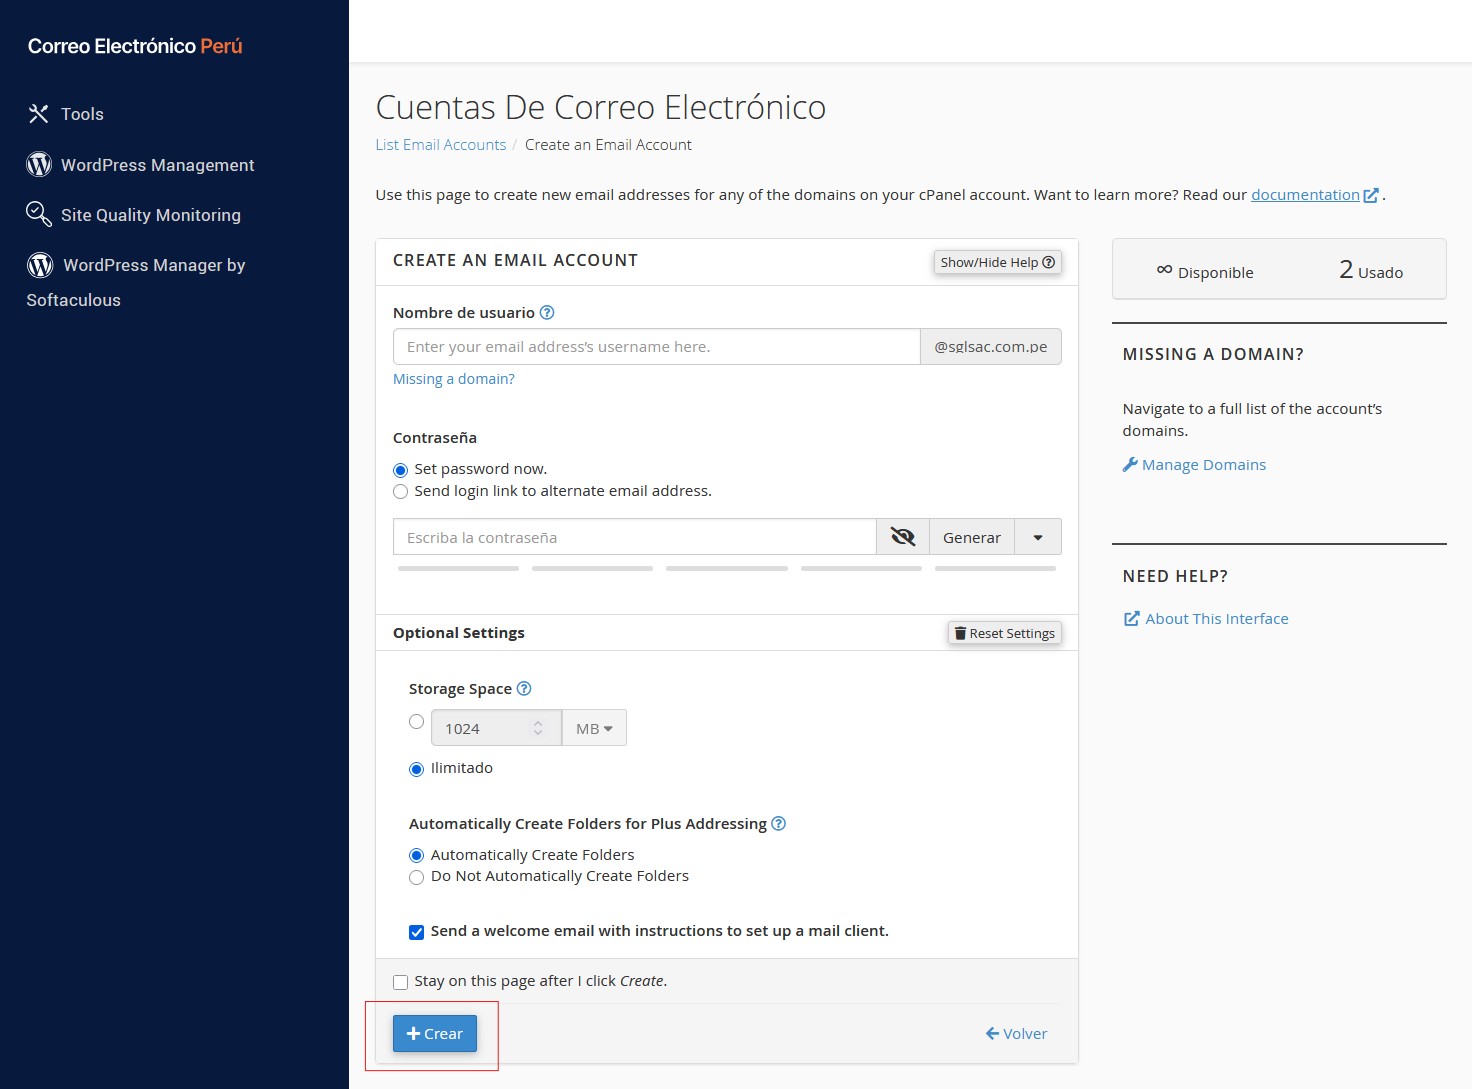Image resolution: width=1472 pixels, height=1089 pixels.
Task: Click the storage size stepper arrows
Action: (x=538, y=728)
